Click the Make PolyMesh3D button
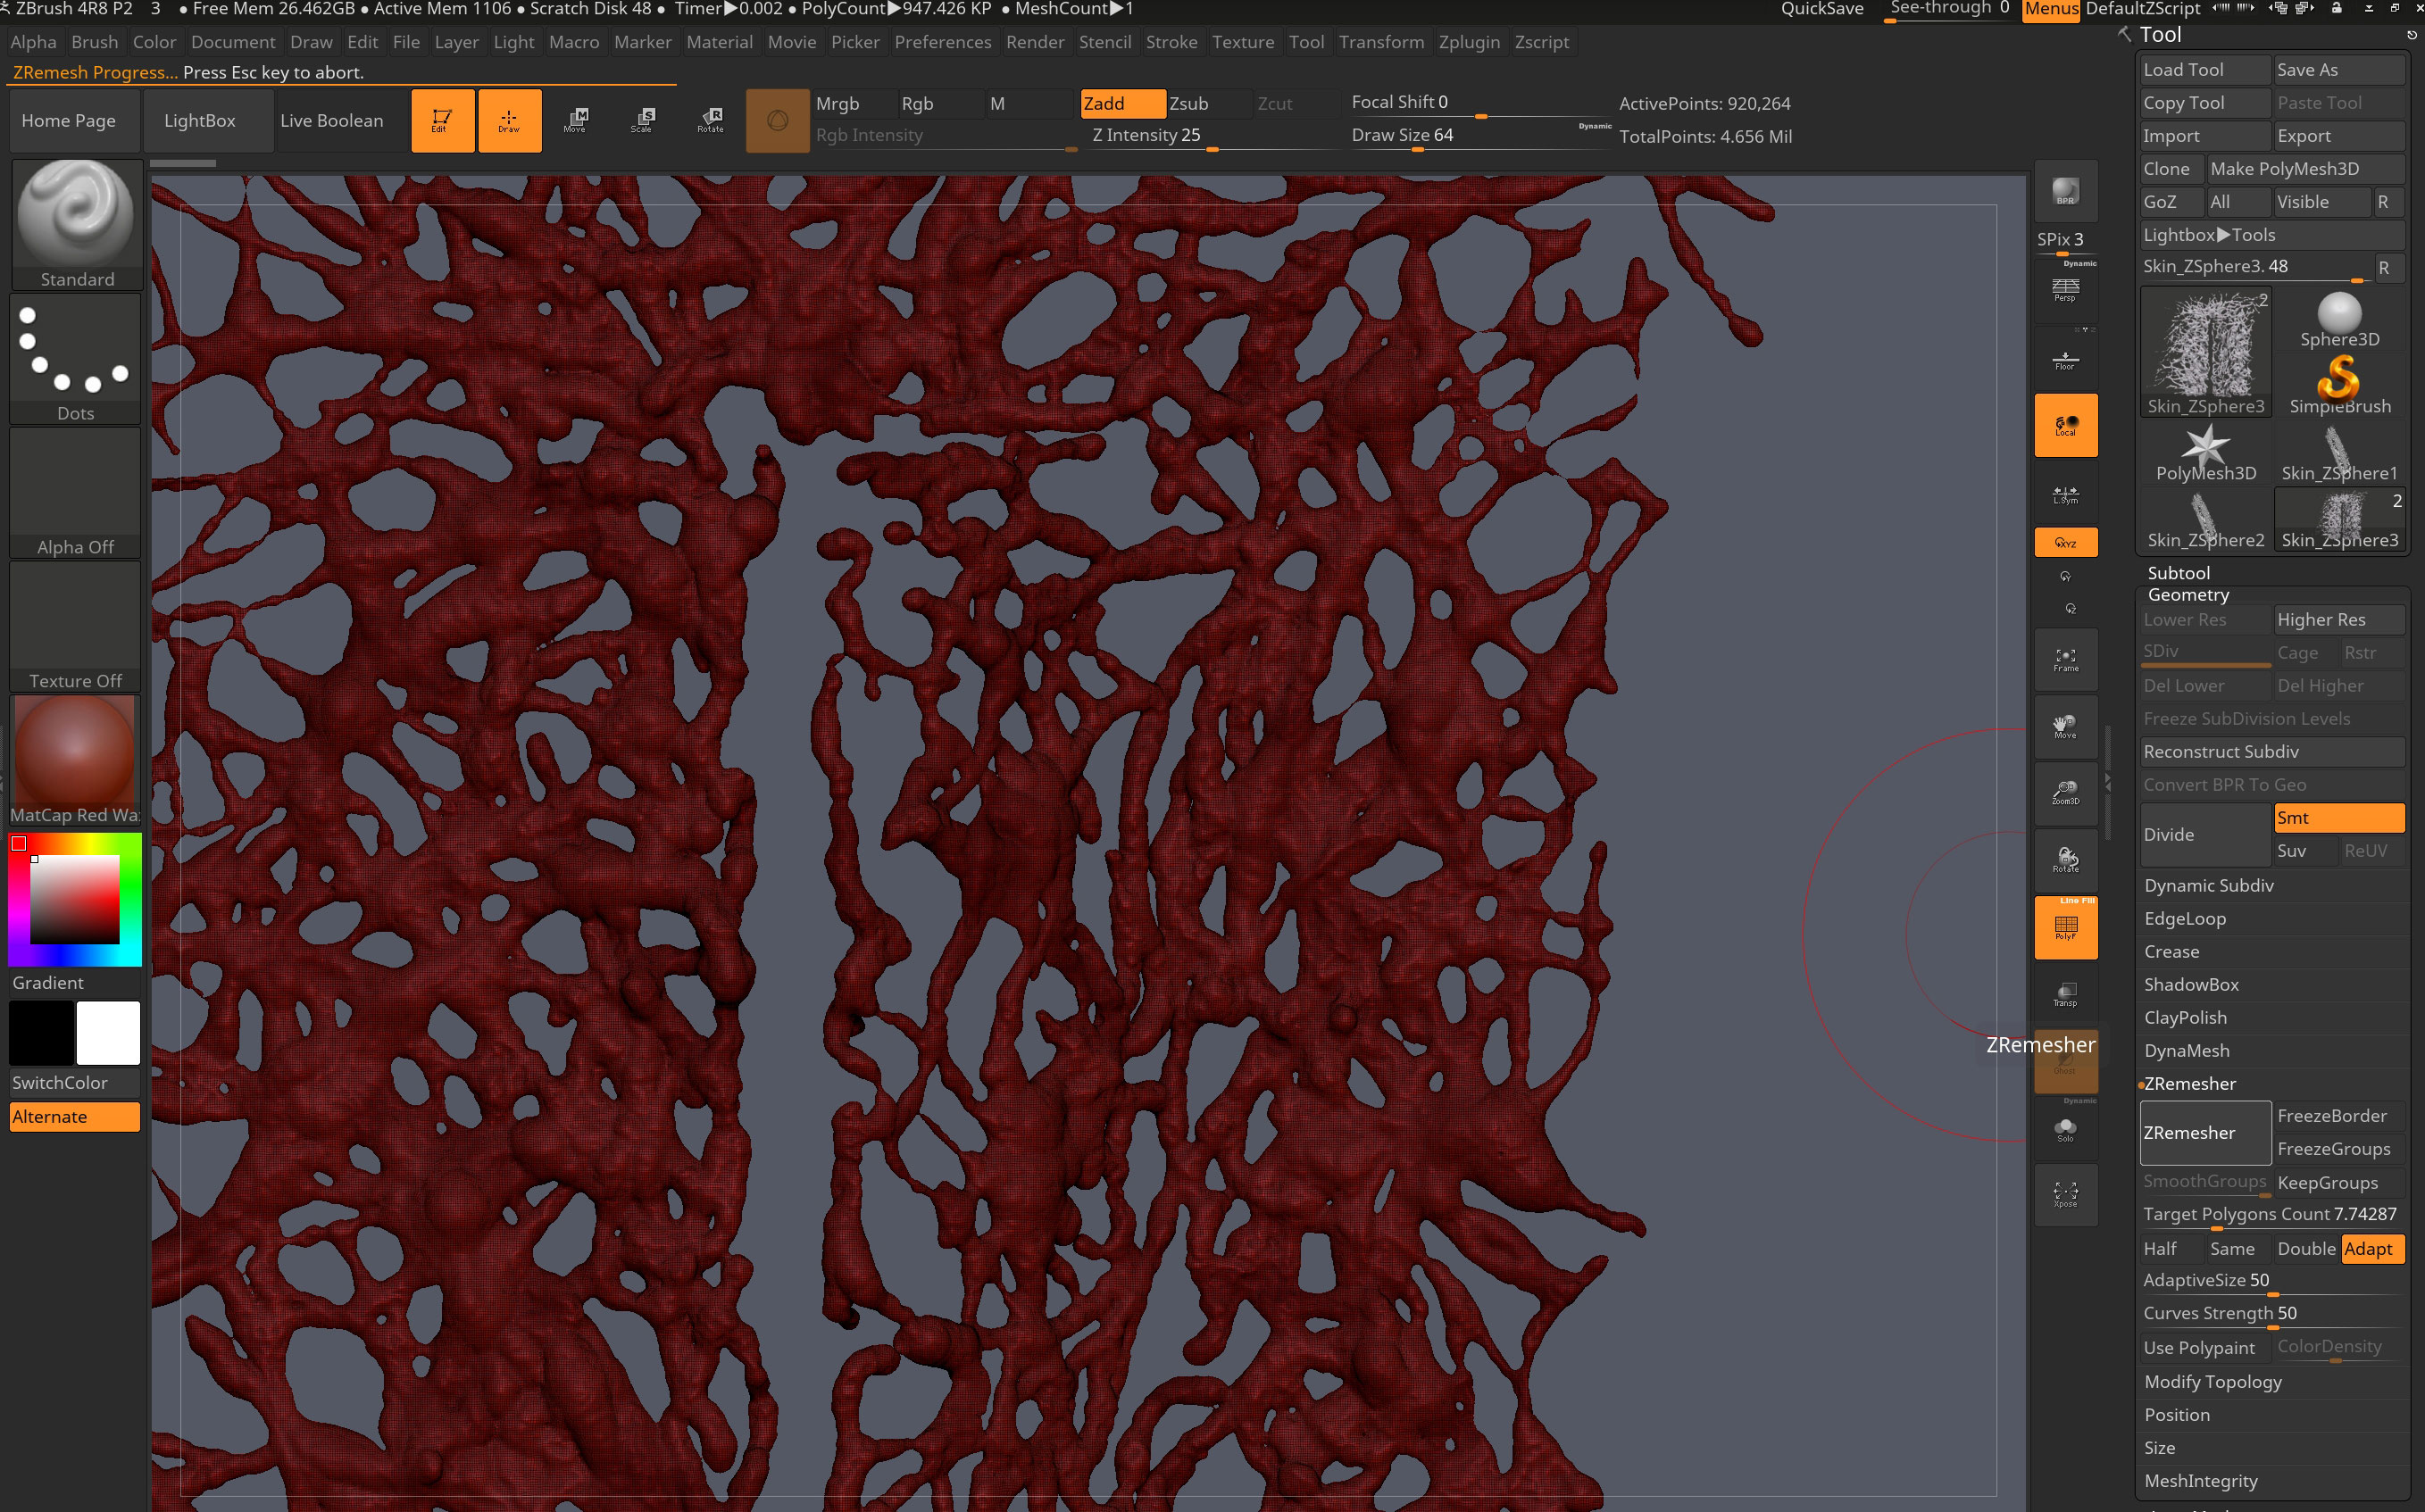Viewport: 2425px width, 1512px height. point(2305,169)
